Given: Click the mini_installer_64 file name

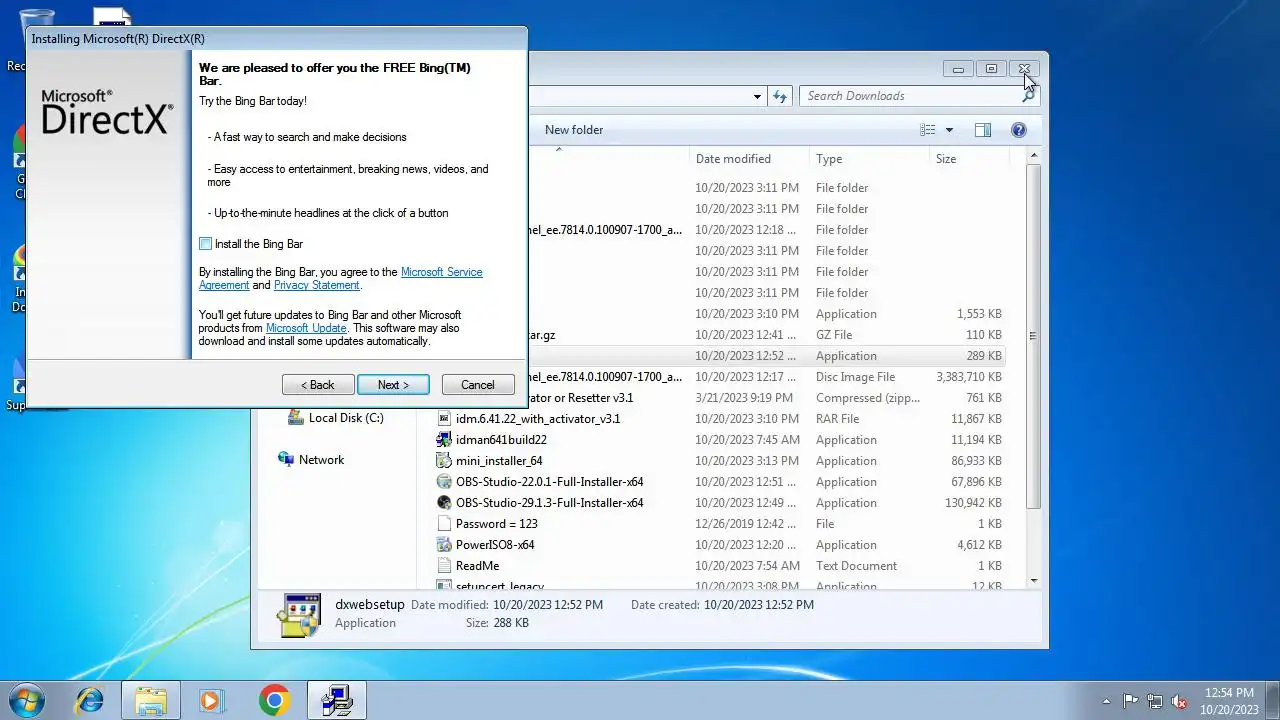Looking at the screenshot, I should pyautogui.click(x=499, y=461).
